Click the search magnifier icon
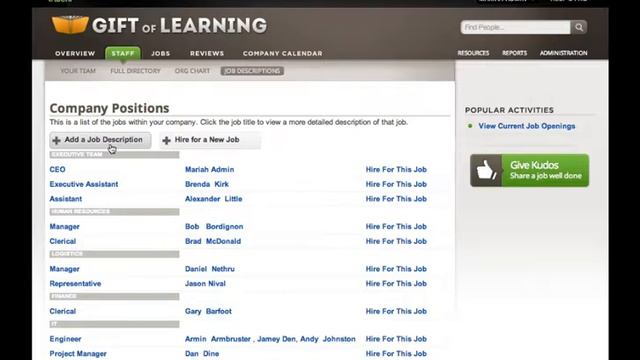This screenshot has width=640, height=360. 579,27
